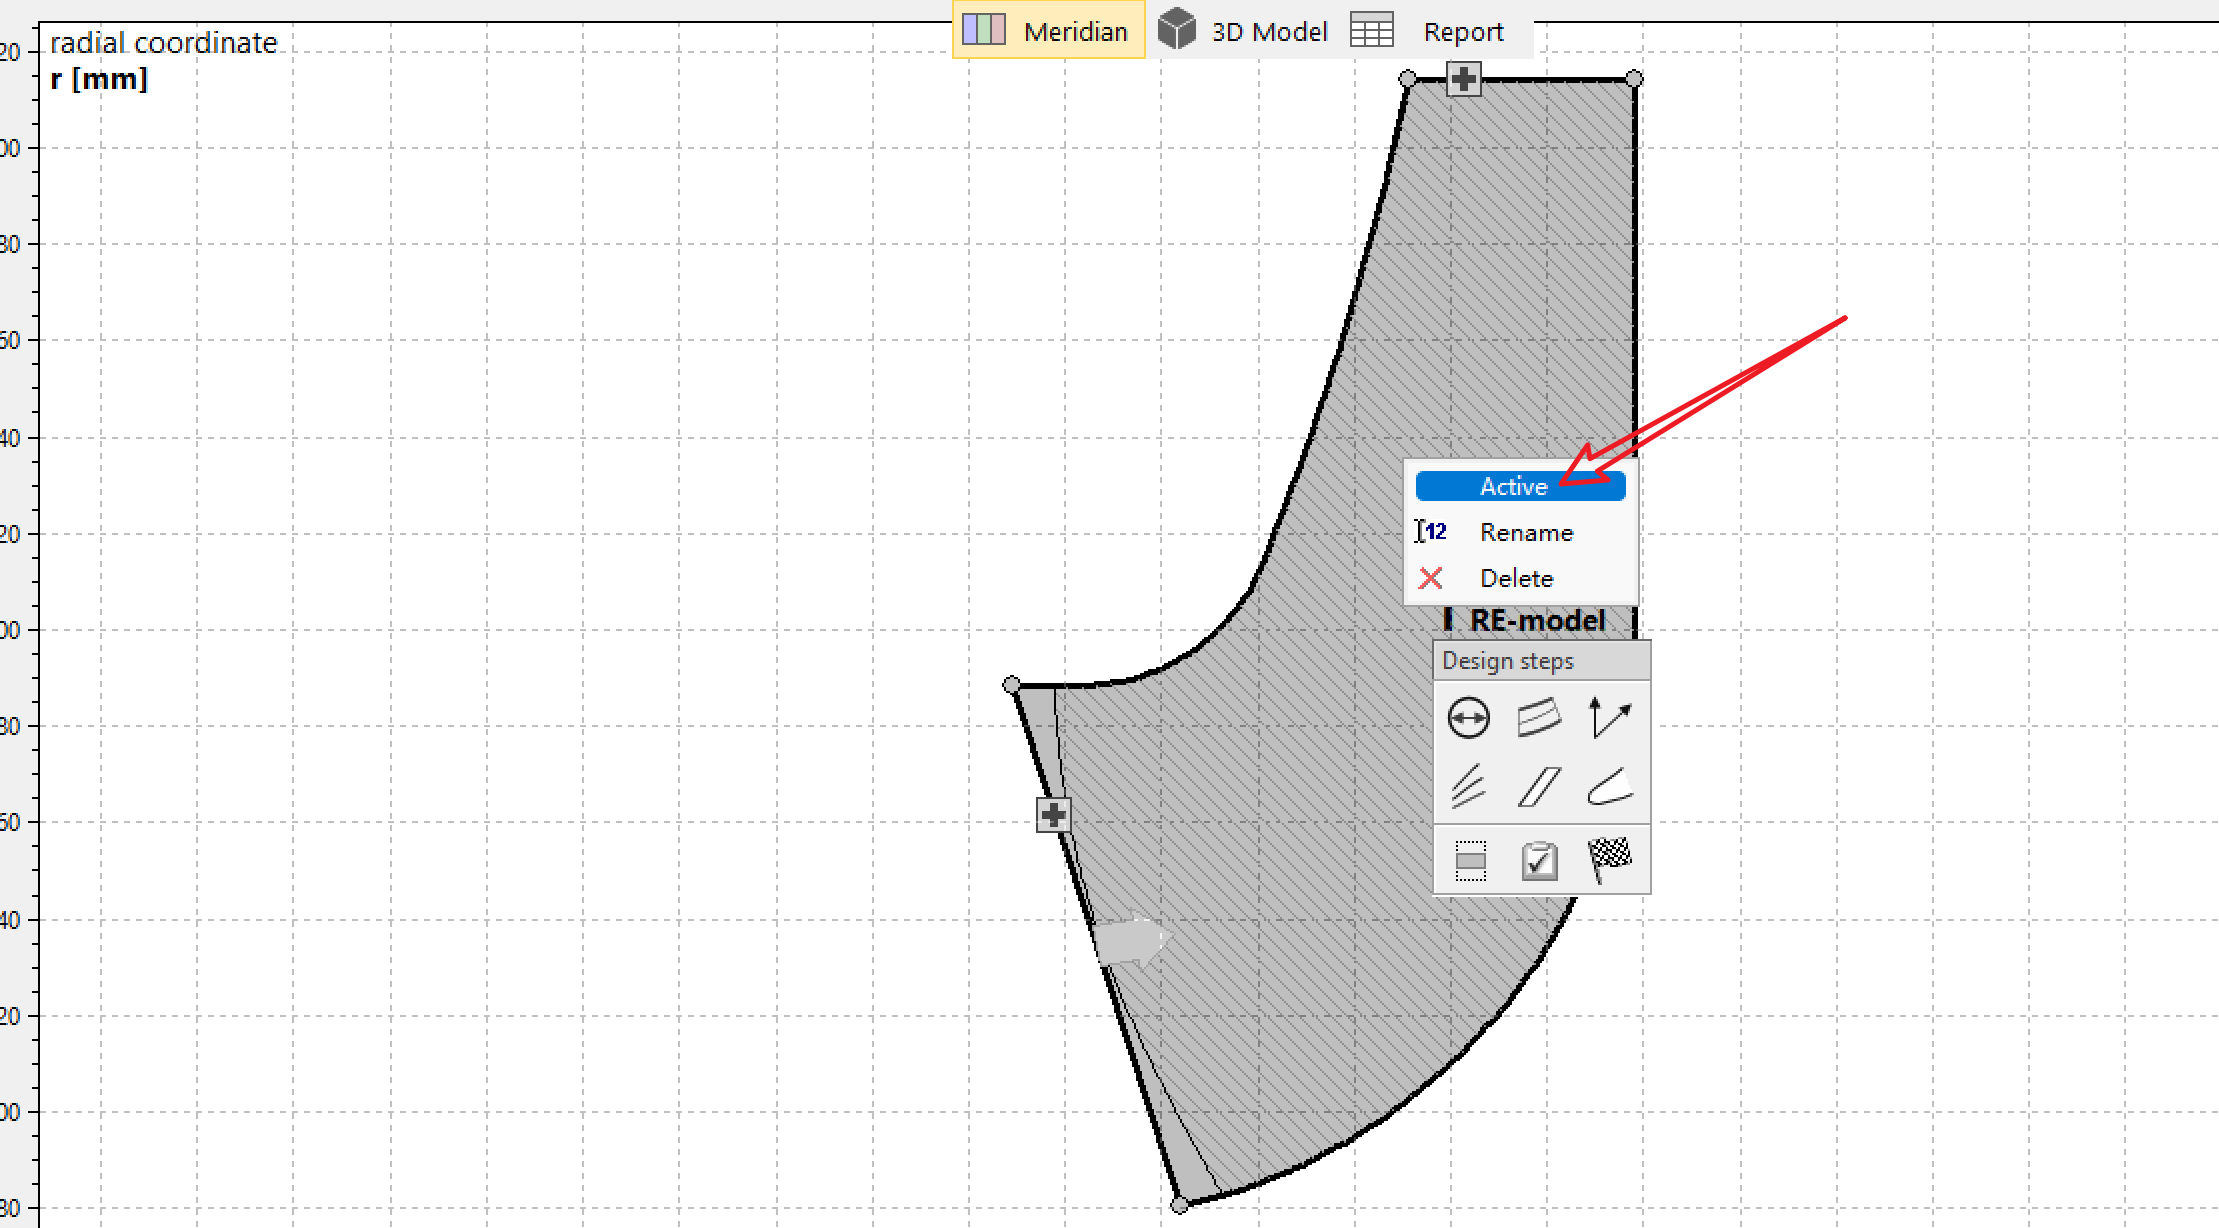
Task: Click the dotted rectangle CFD setup icon
Action: pyautogui.click(x=1470, y=860)
